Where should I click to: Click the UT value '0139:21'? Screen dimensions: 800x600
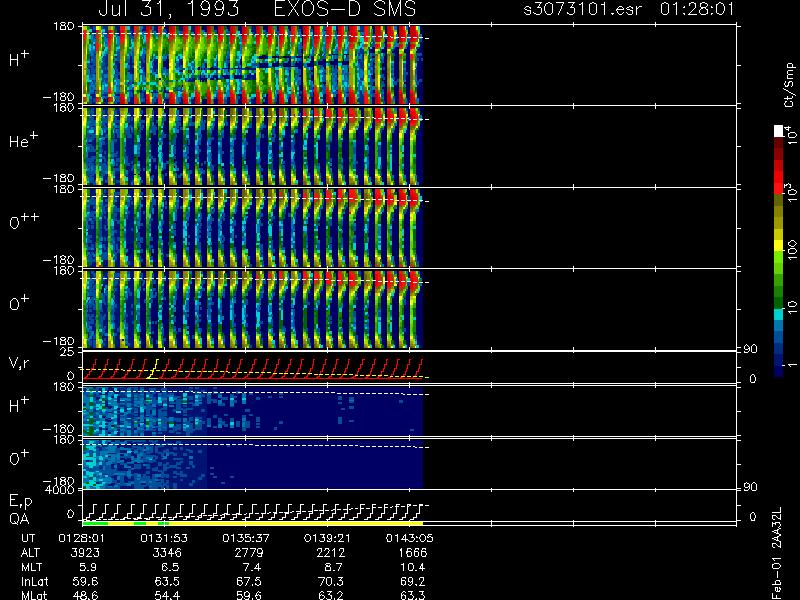tap(327, 538)
